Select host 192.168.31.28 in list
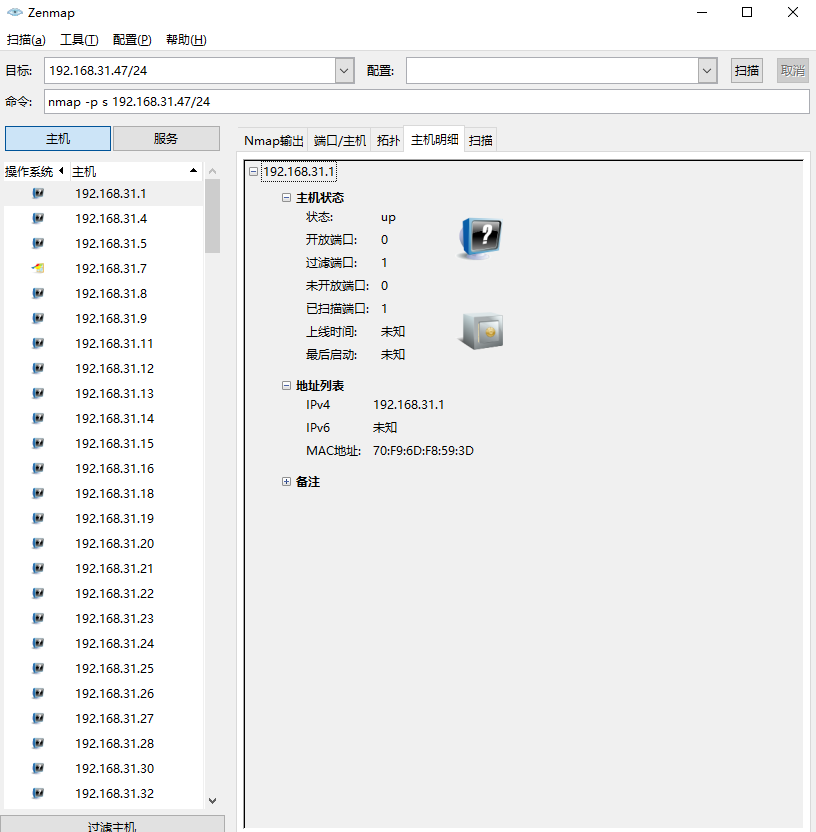816x832 pixels. point(103,743)
